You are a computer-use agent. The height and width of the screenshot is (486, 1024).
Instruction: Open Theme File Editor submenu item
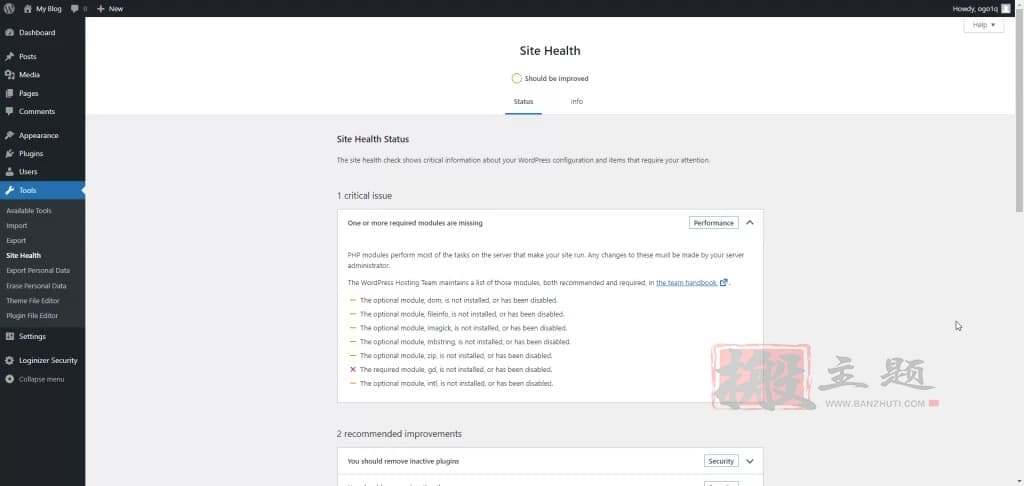[x=33, y=301]
